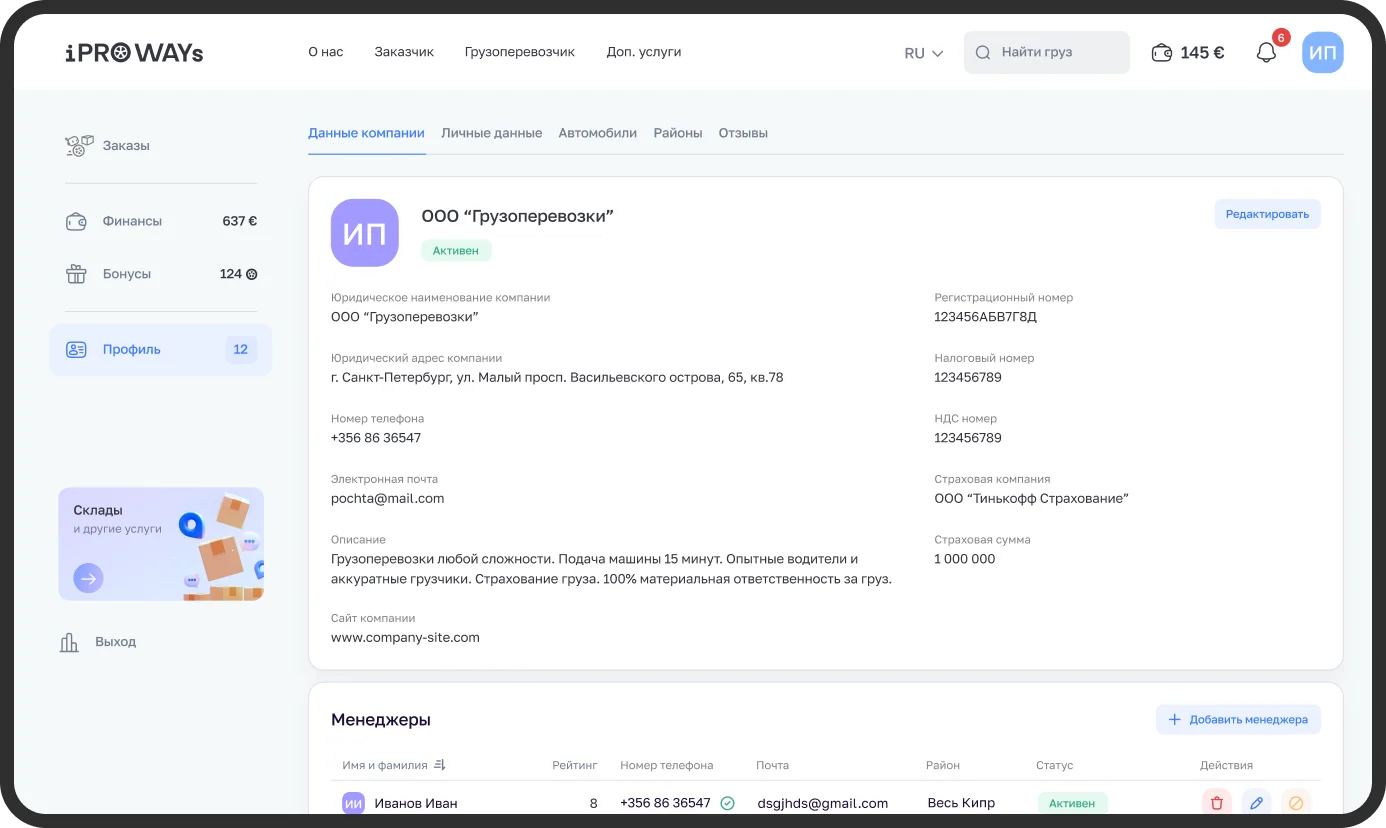Sort managers by Имя и фамилия column

pyautogui.click(x=439, y=765)
